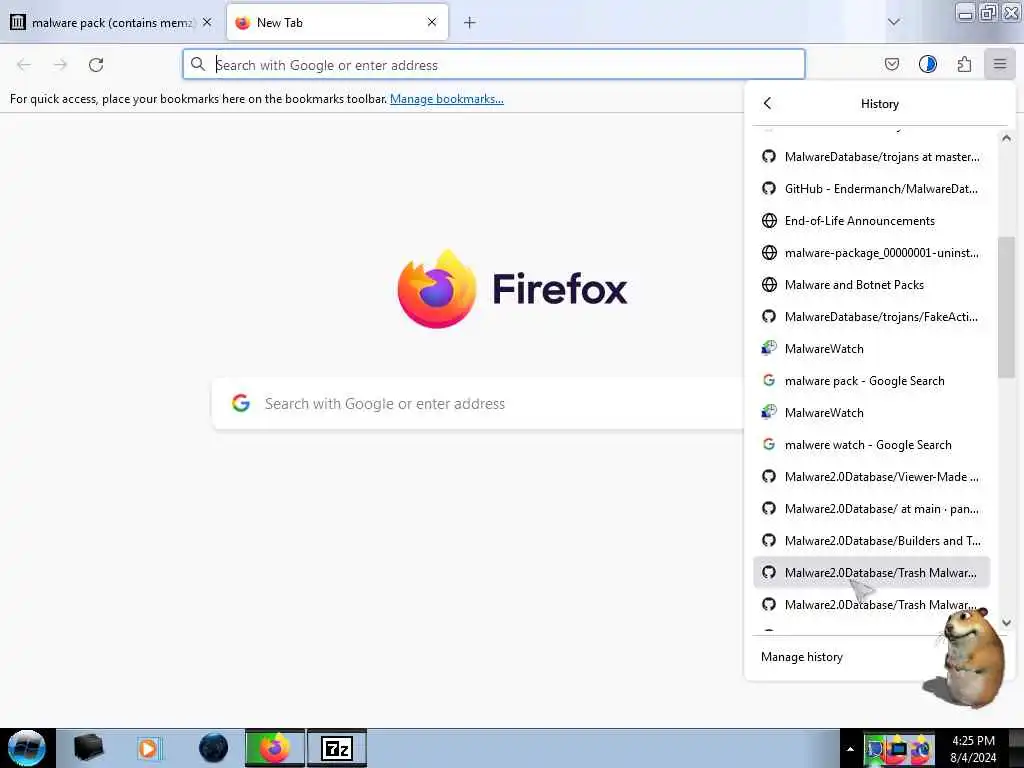
Task: Click the forward navigation arrow
Action: coord(60,65)
